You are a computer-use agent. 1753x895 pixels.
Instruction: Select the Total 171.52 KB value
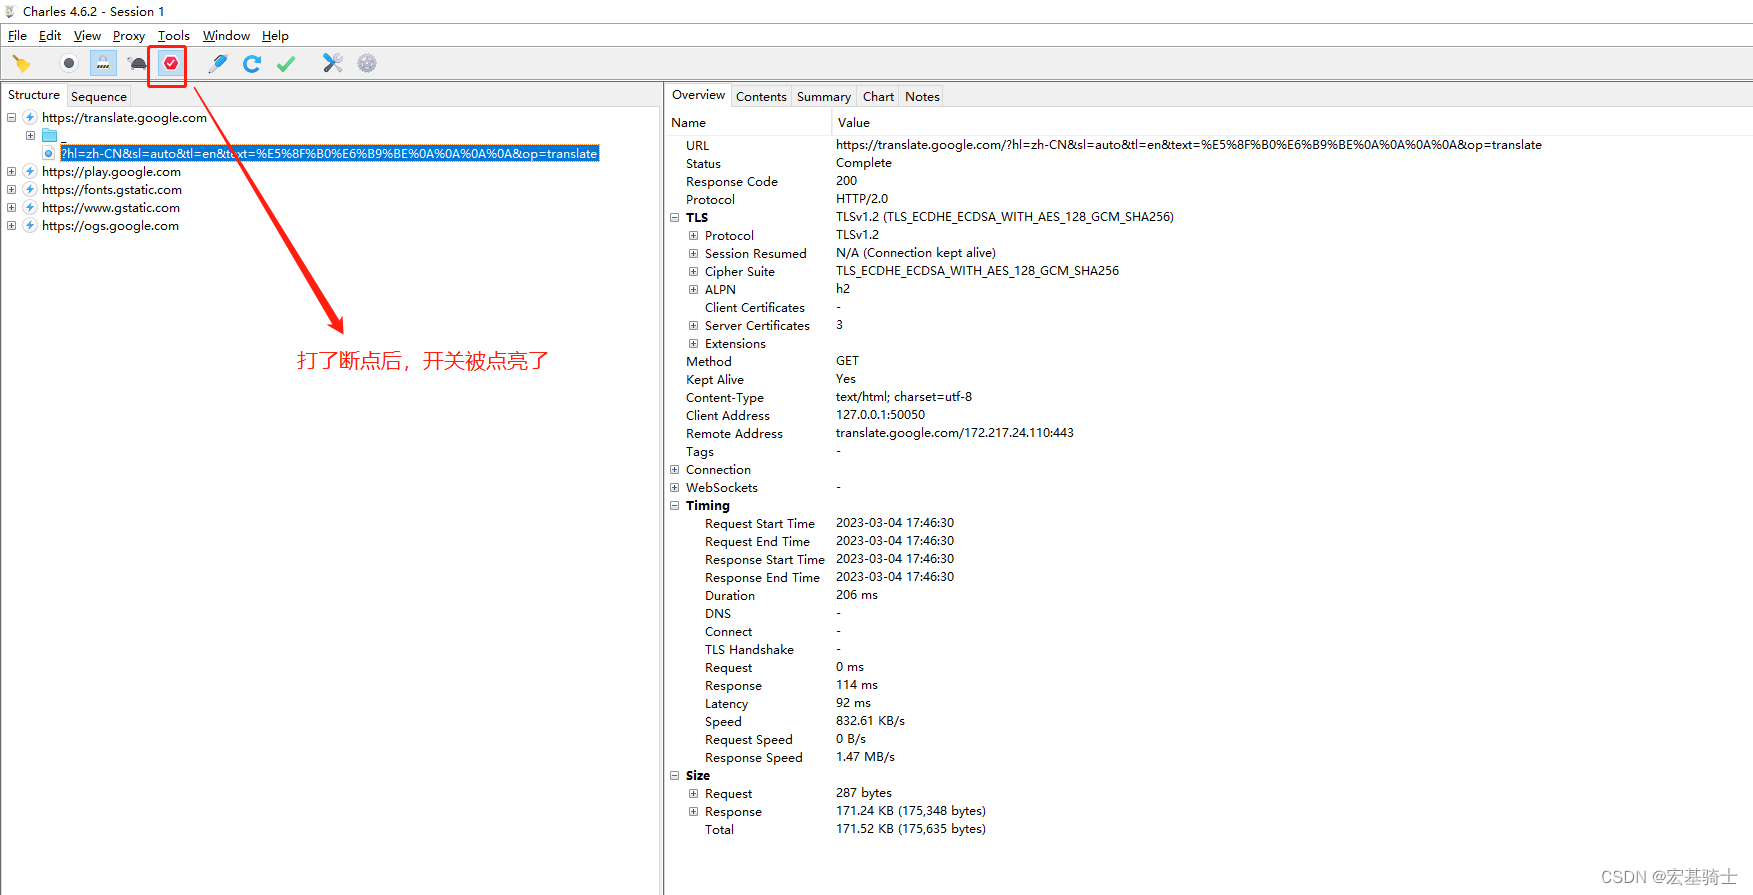(910, 829)
